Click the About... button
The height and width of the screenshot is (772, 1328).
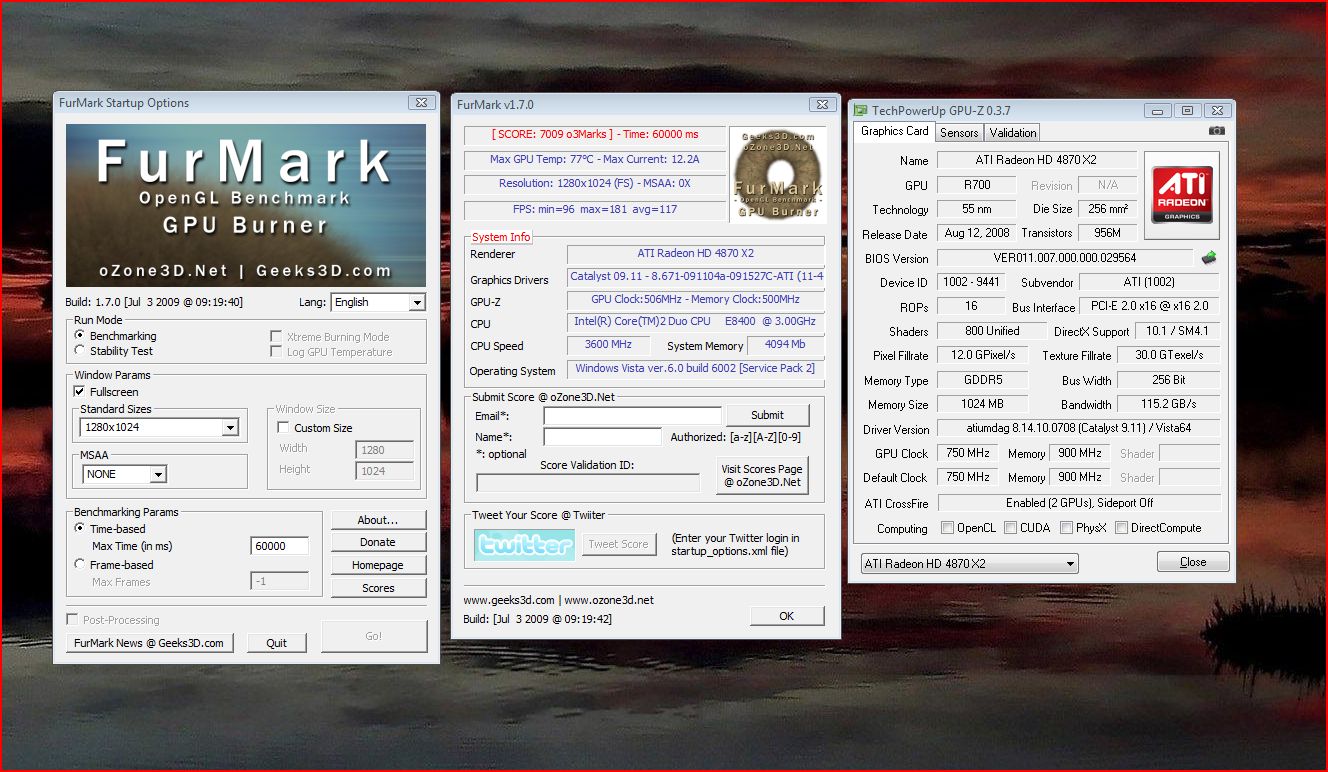[378, 520]
